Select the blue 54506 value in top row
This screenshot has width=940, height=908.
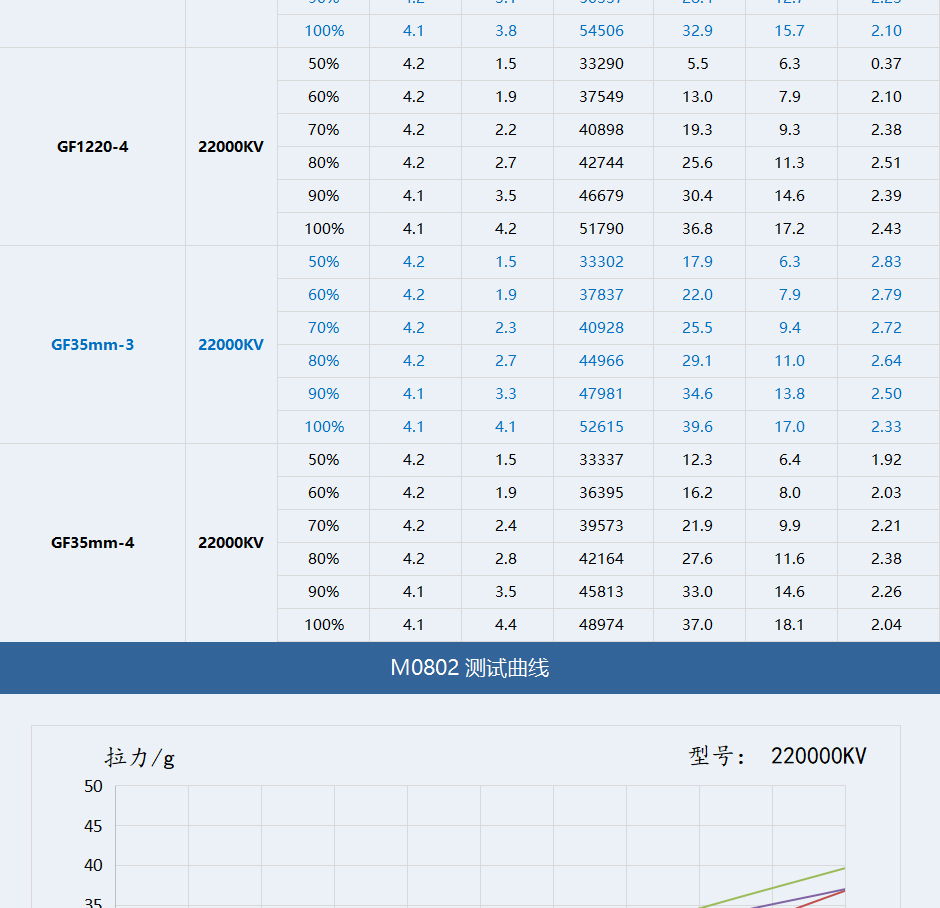pyautogui.click(x=601, y=30)
